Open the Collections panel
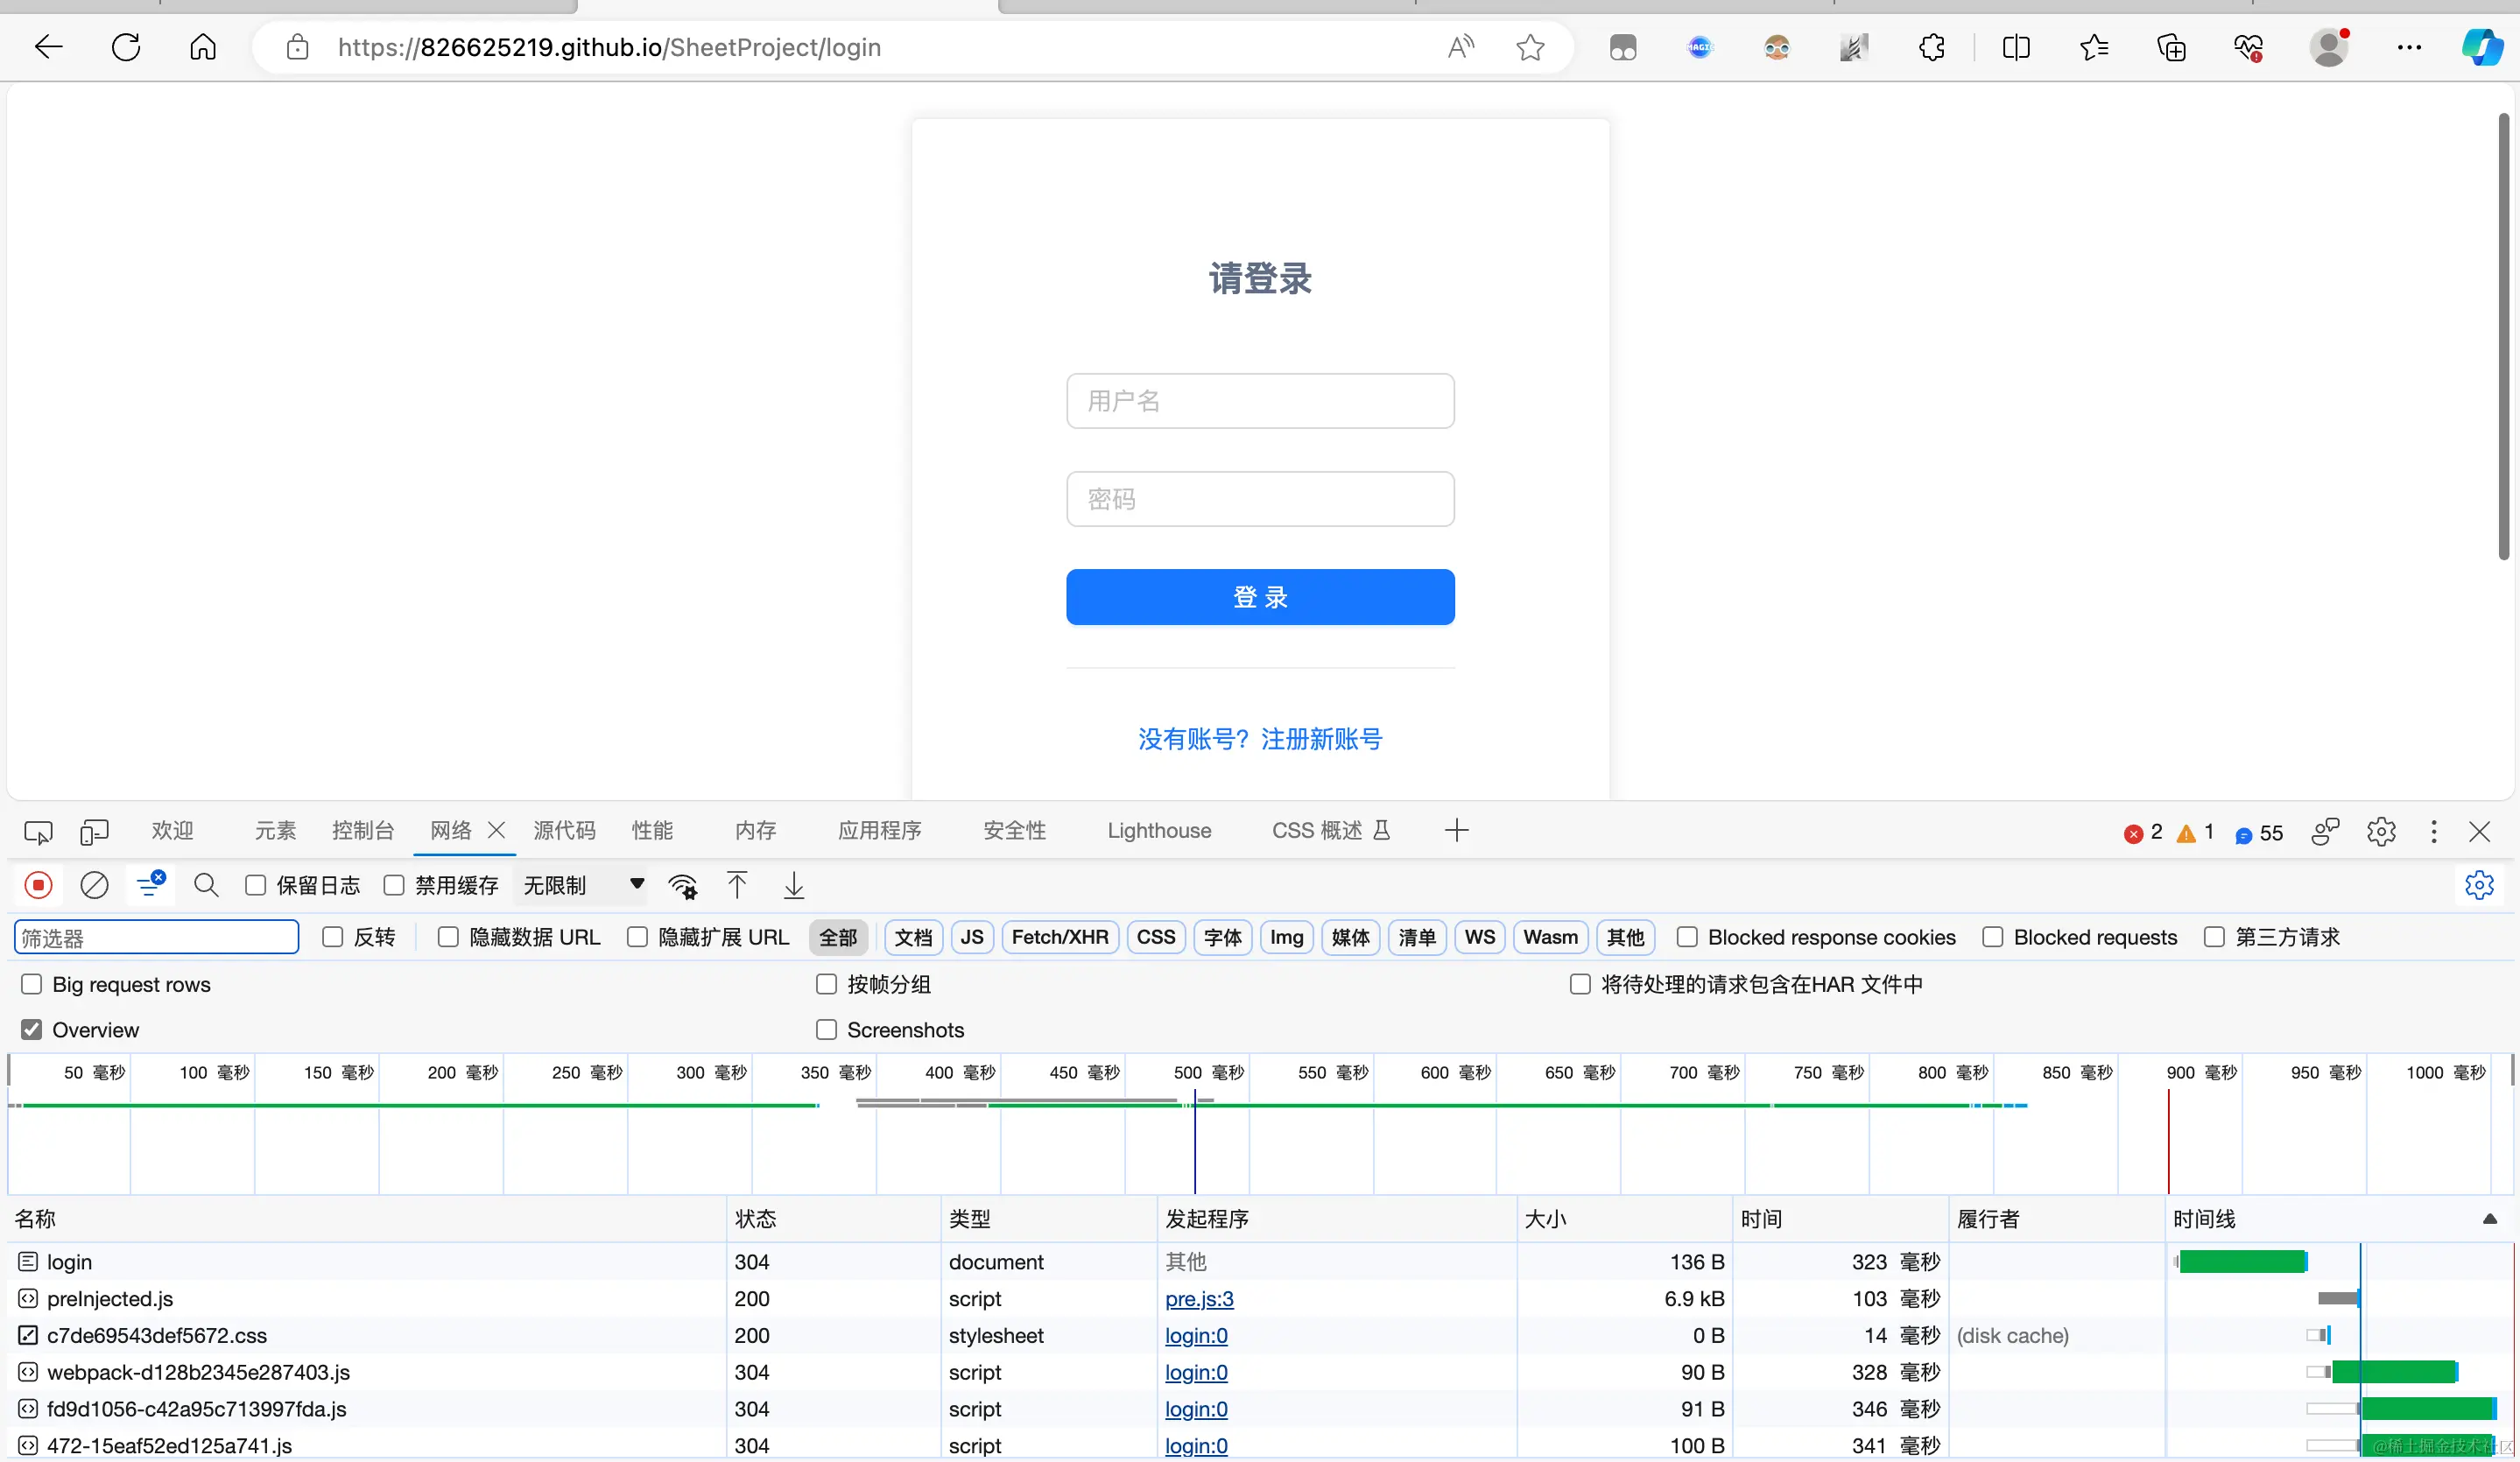2520x1462 pixels. [2171, 47]
